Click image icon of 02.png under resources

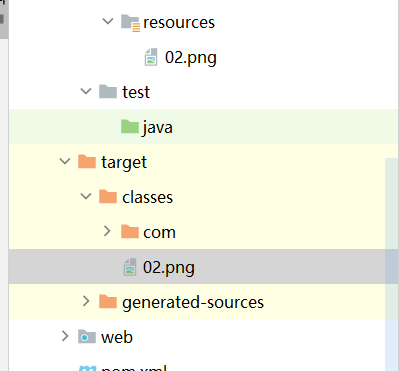(x=151, y=57)
